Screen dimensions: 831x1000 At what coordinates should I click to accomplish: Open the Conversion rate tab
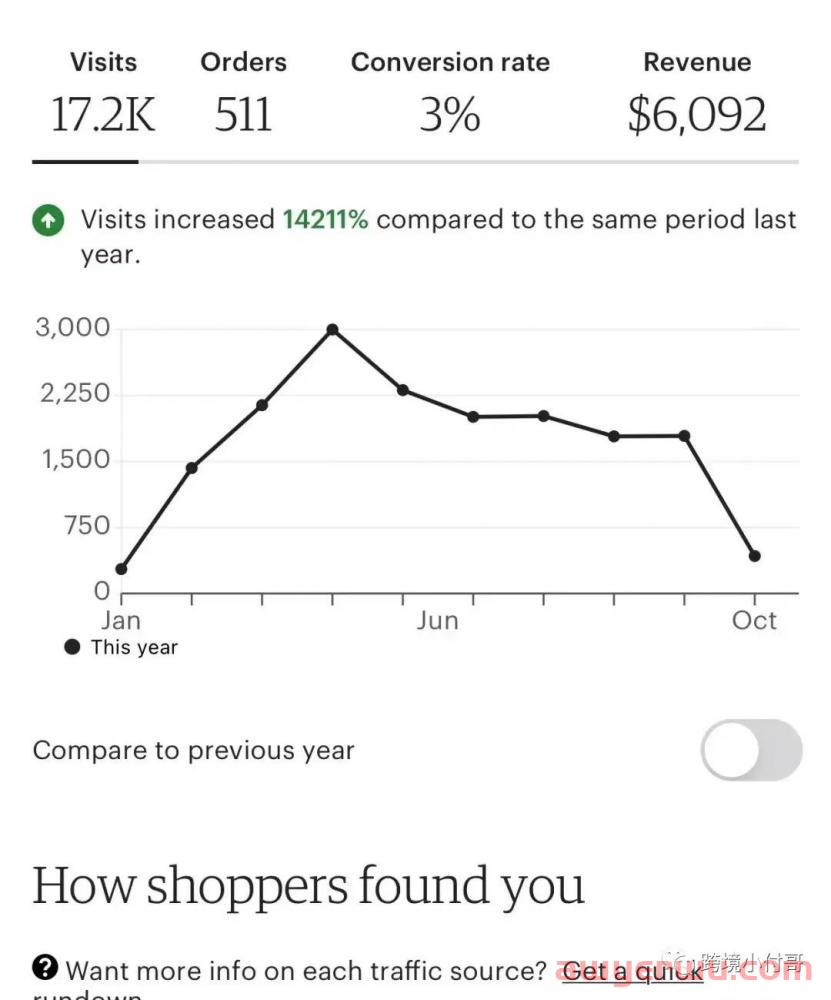[x=450, y=94]
